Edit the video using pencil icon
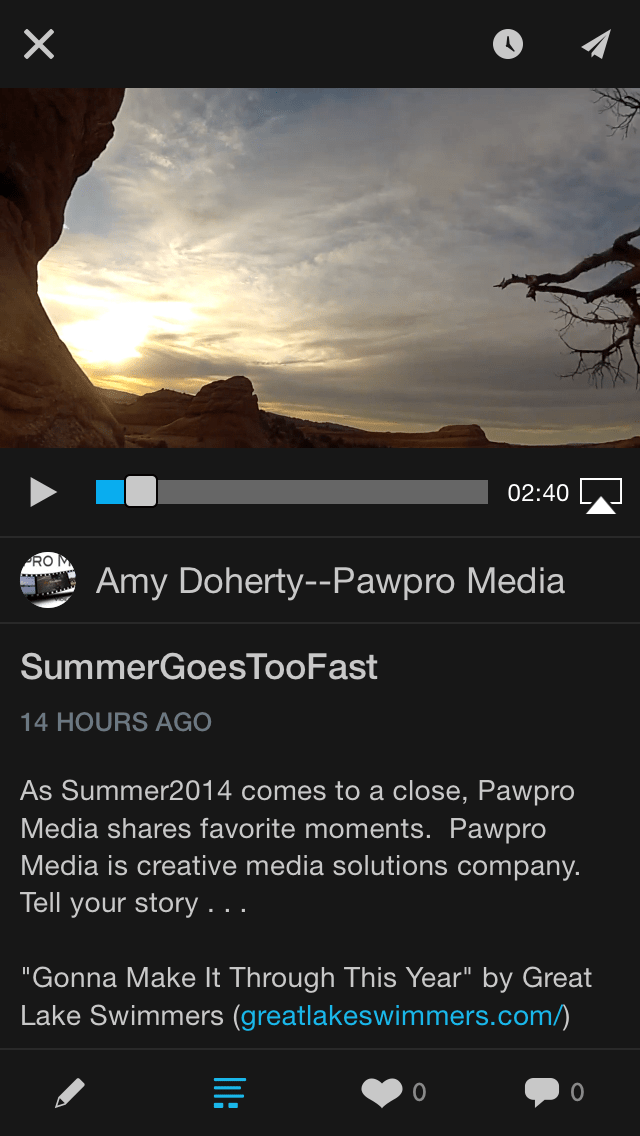 (x=69, y=1093)
